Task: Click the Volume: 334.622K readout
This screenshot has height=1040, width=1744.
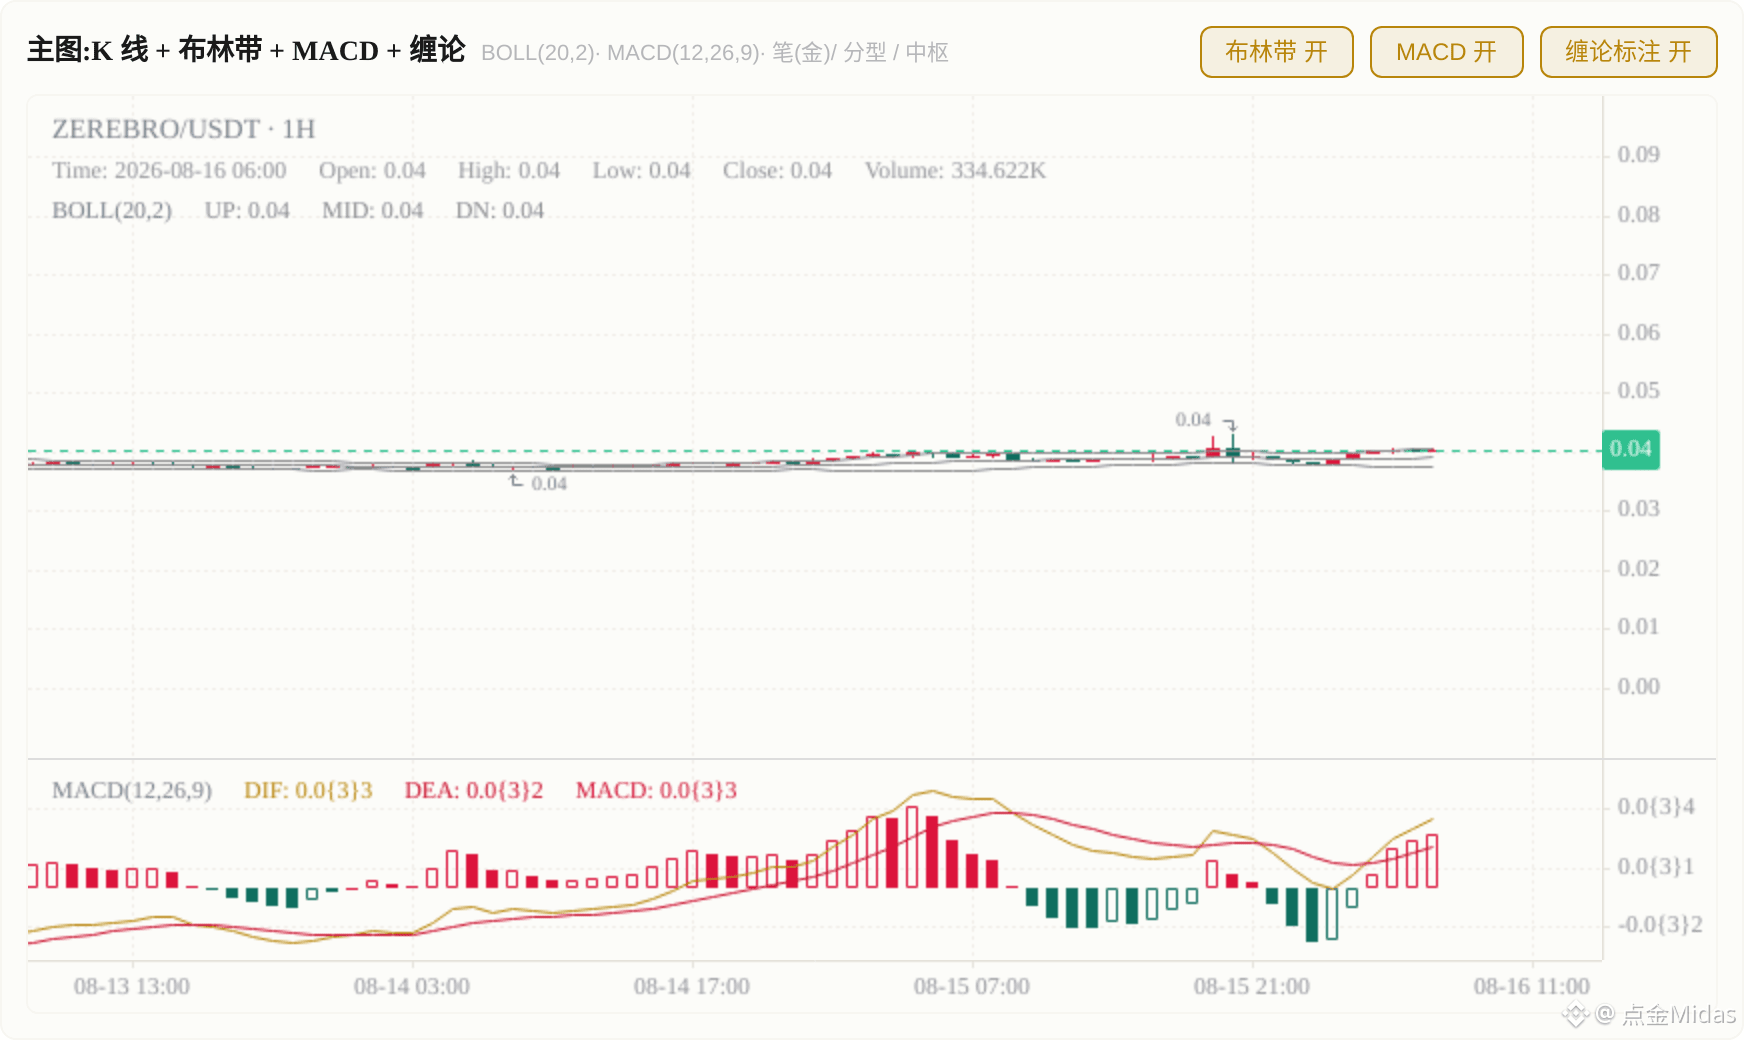Action: click(955, 171)
